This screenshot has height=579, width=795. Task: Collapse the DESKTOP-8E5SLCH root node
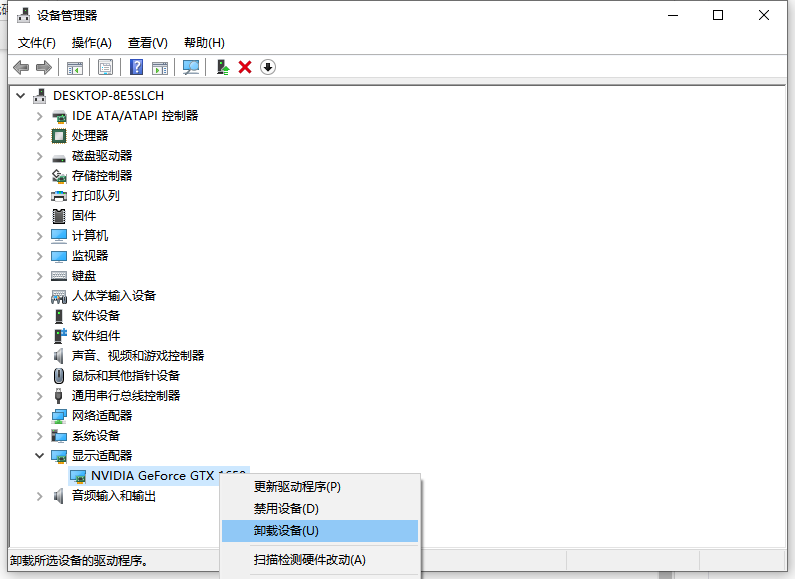pos(21,95)
